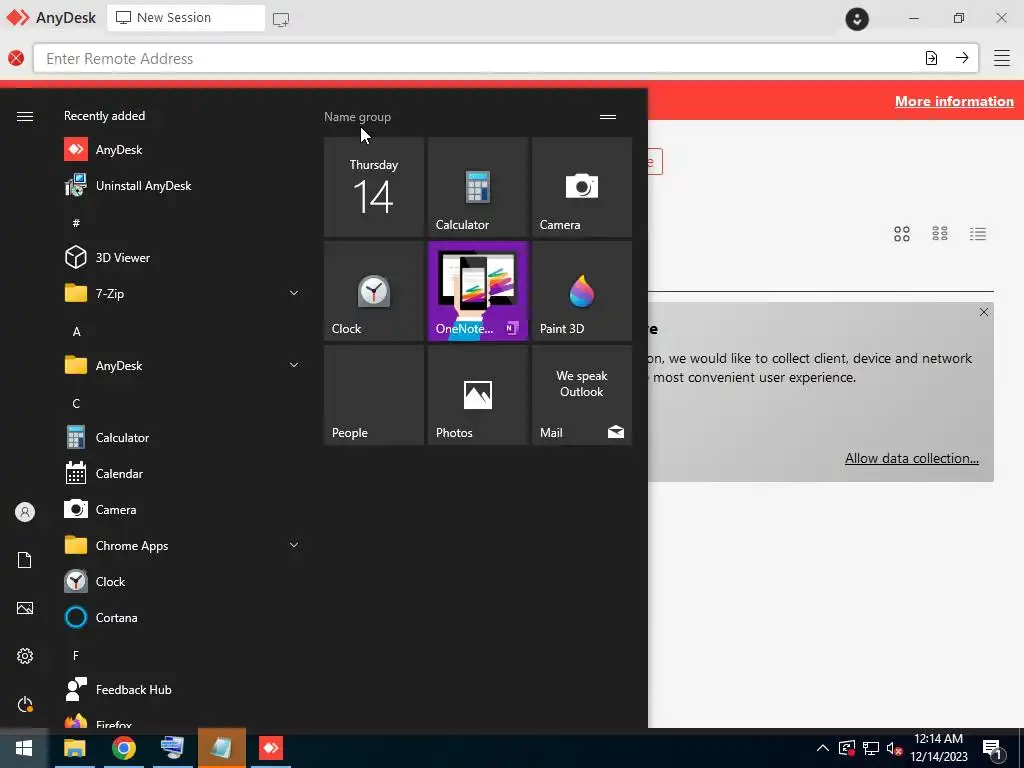Expand the Chrome Apps folder chevron

(294, 545)
